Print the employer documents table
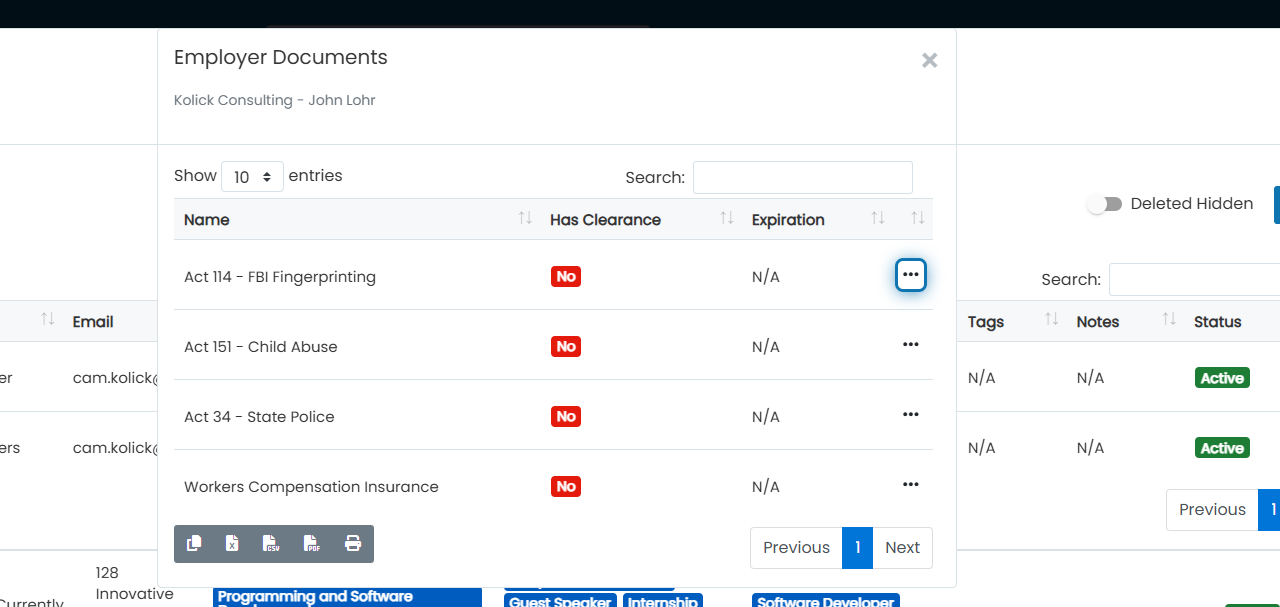The image size is (1280, 607). tap(353, 544)
